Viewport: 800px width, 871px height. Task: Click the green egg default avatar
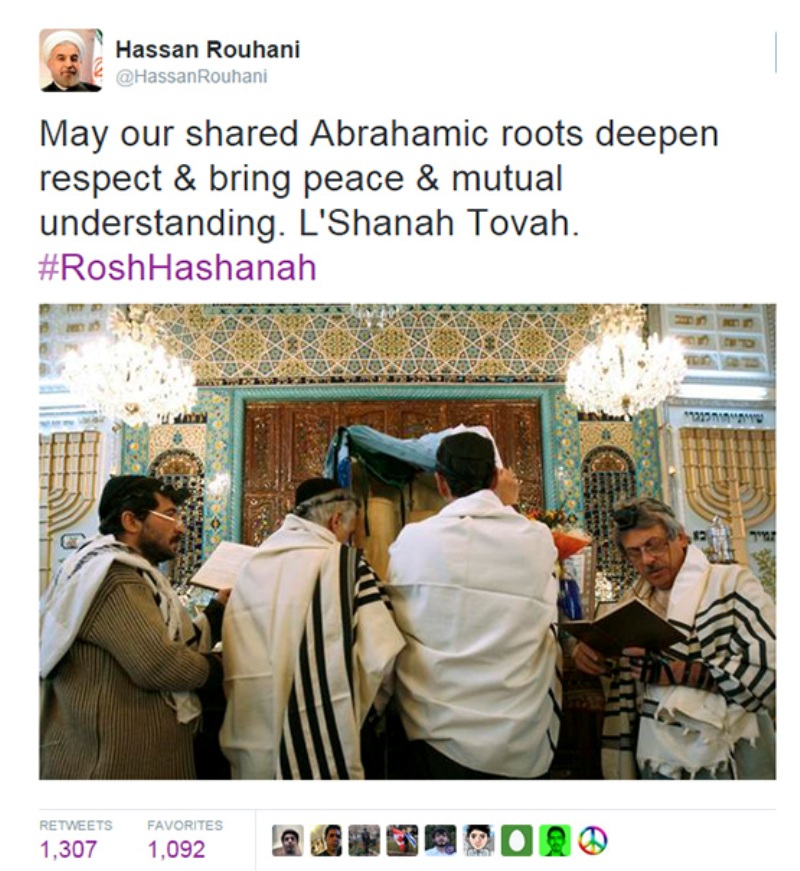(517, 840)
